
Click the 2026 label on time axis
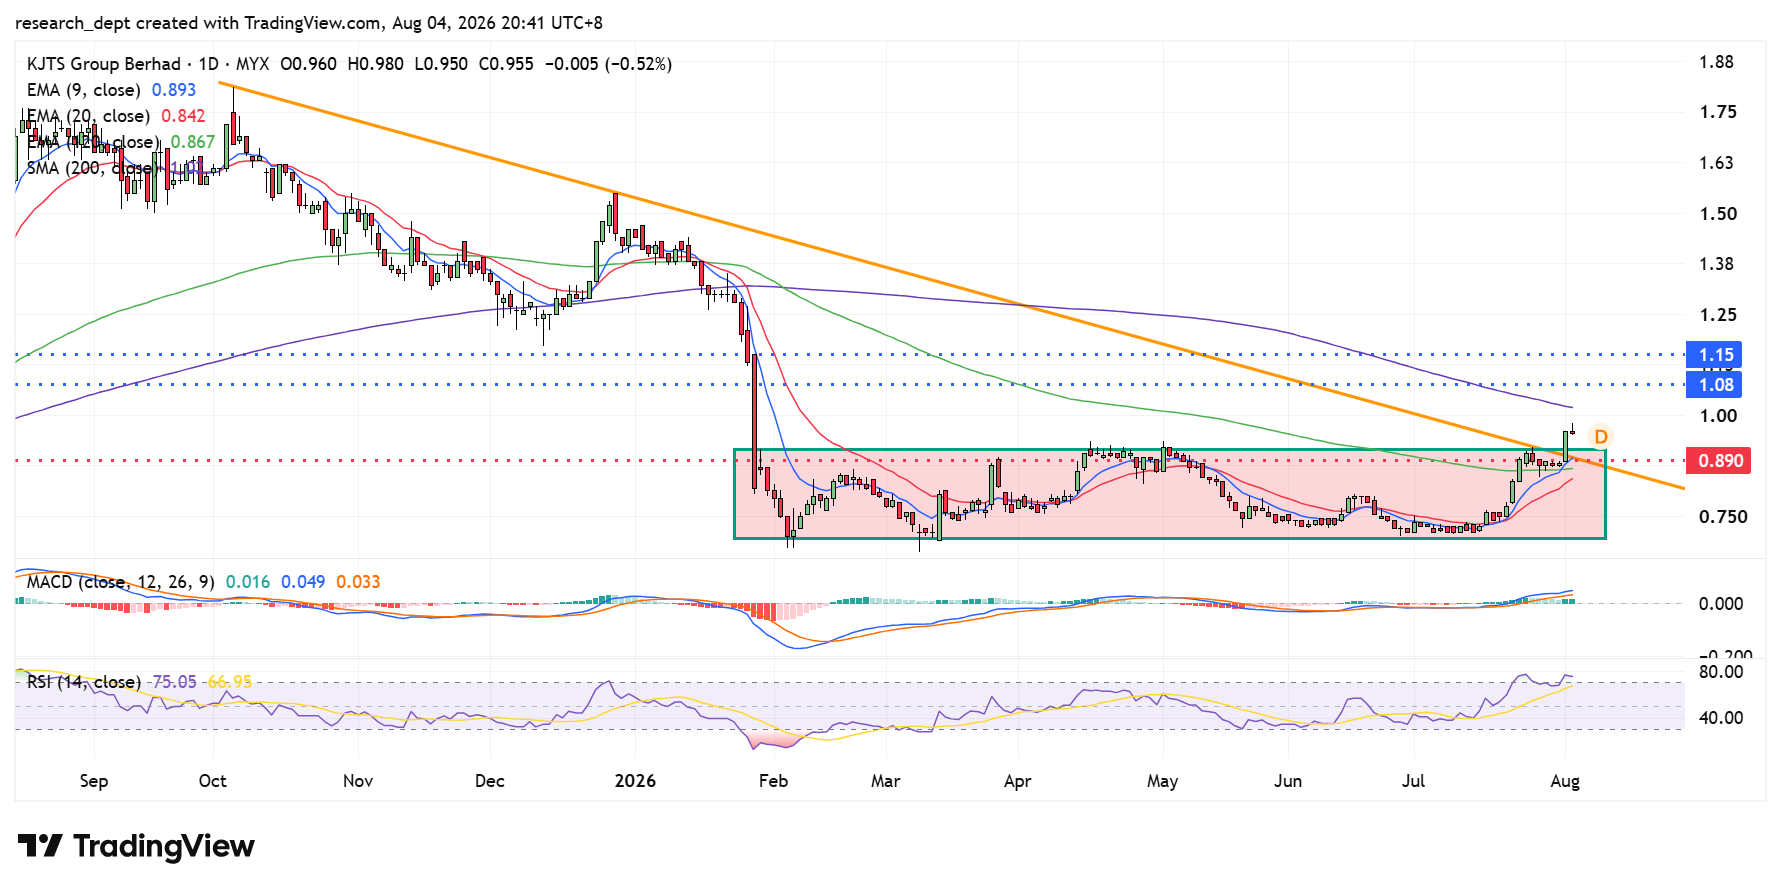(x=635, y=781)
